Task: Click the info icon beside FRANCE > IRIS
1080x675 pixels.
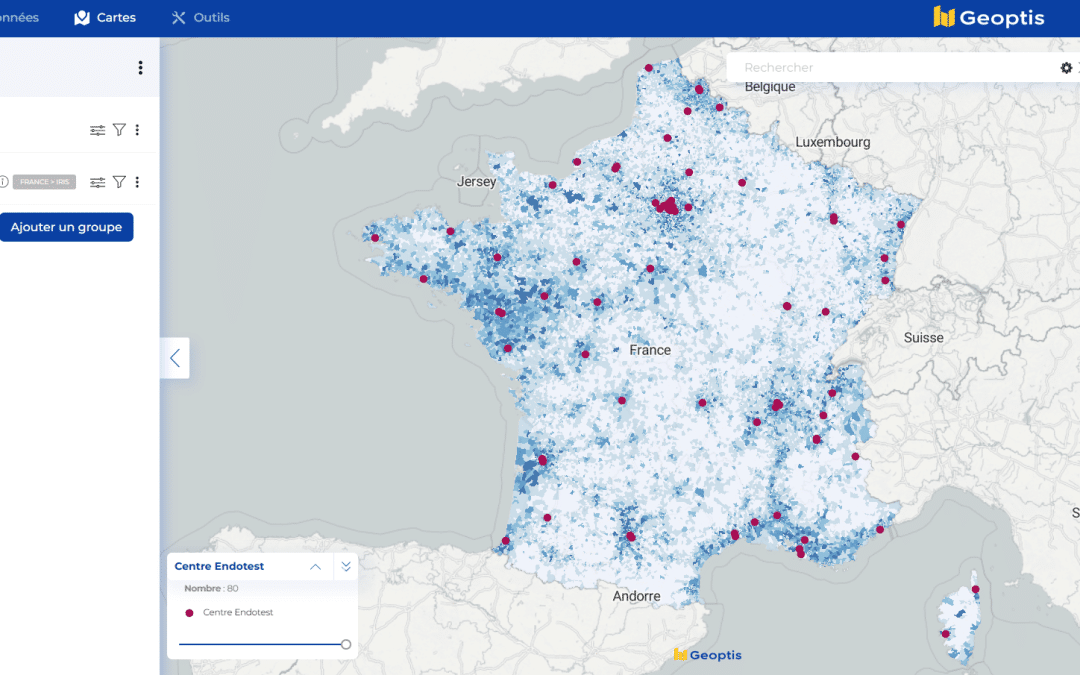Action: [3, 182]
